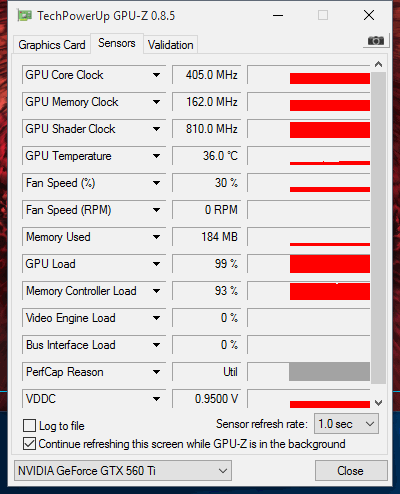Viewport: 400px width, 494px height.
Task: Open the VDDC sensor dropdown arrow
Action: [156, 399]
